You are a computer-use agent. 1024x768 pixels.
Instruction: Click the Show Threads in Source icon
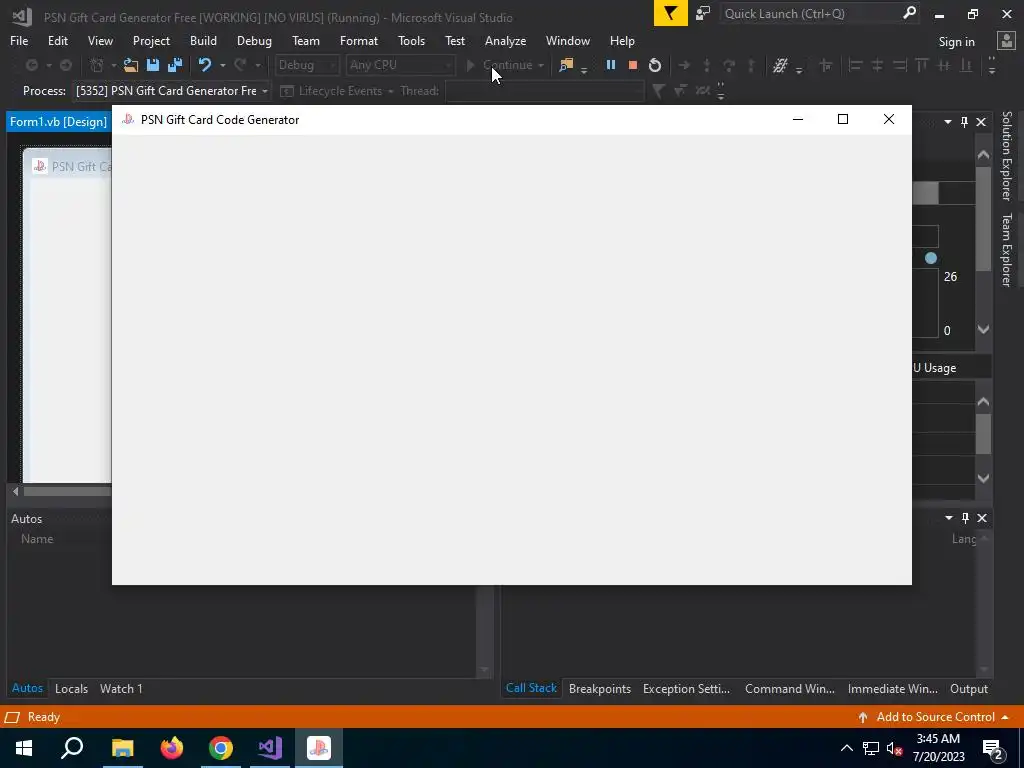(x=780, y=65)
